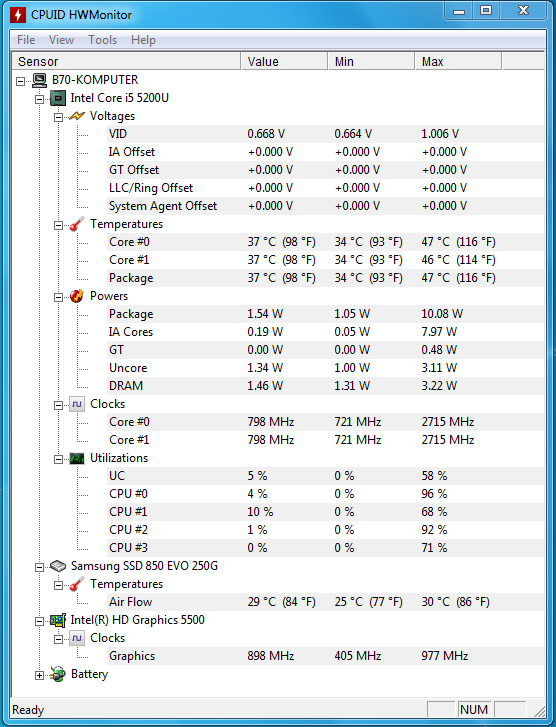Click the B70-KOMPUTER computer icon

(x=40, y=80)
